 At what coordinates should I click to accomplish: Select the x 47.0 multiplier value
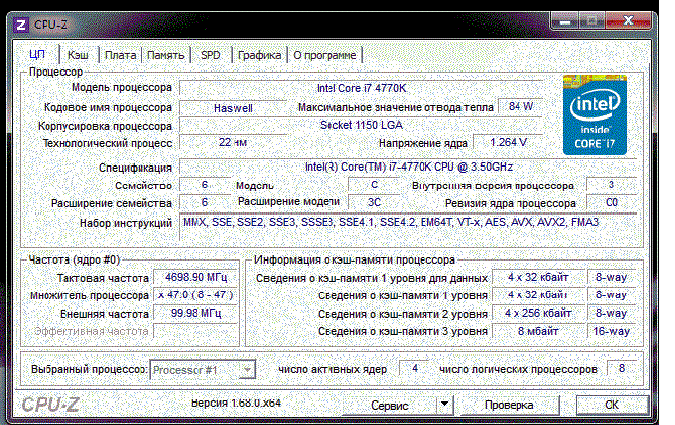[x=195, y=295]
